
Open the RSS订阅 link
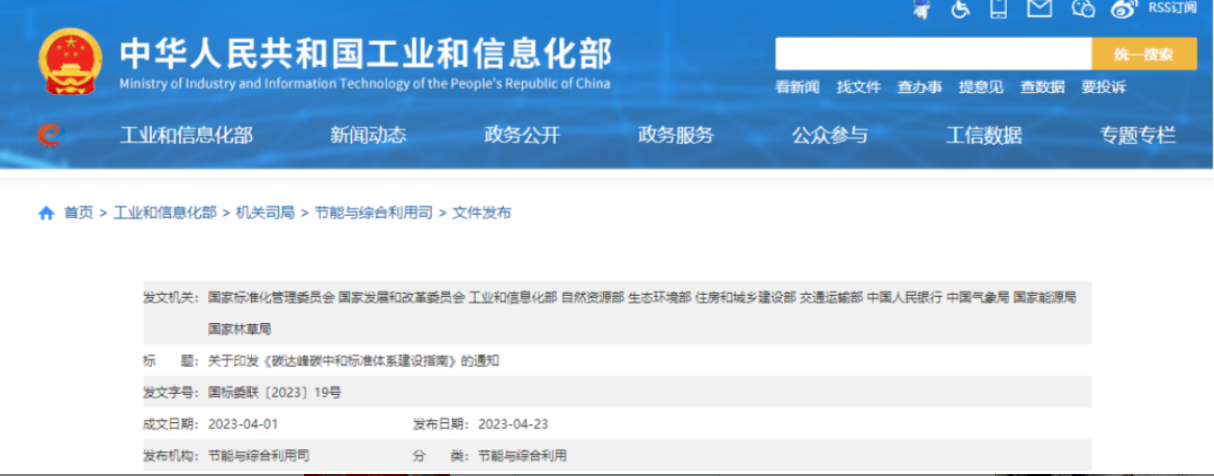pos(1172,8)
